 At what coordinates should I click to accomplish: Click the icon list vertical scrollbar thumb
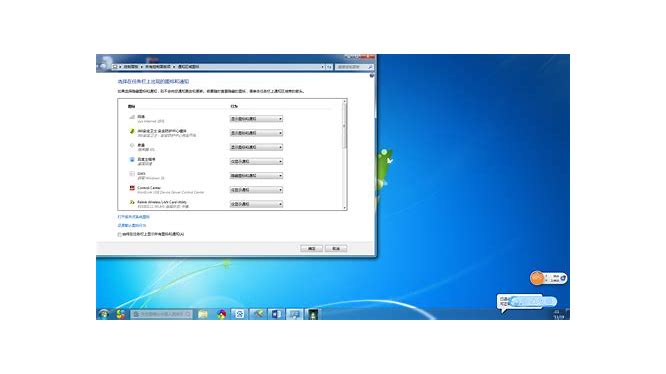tap(344, 126)
